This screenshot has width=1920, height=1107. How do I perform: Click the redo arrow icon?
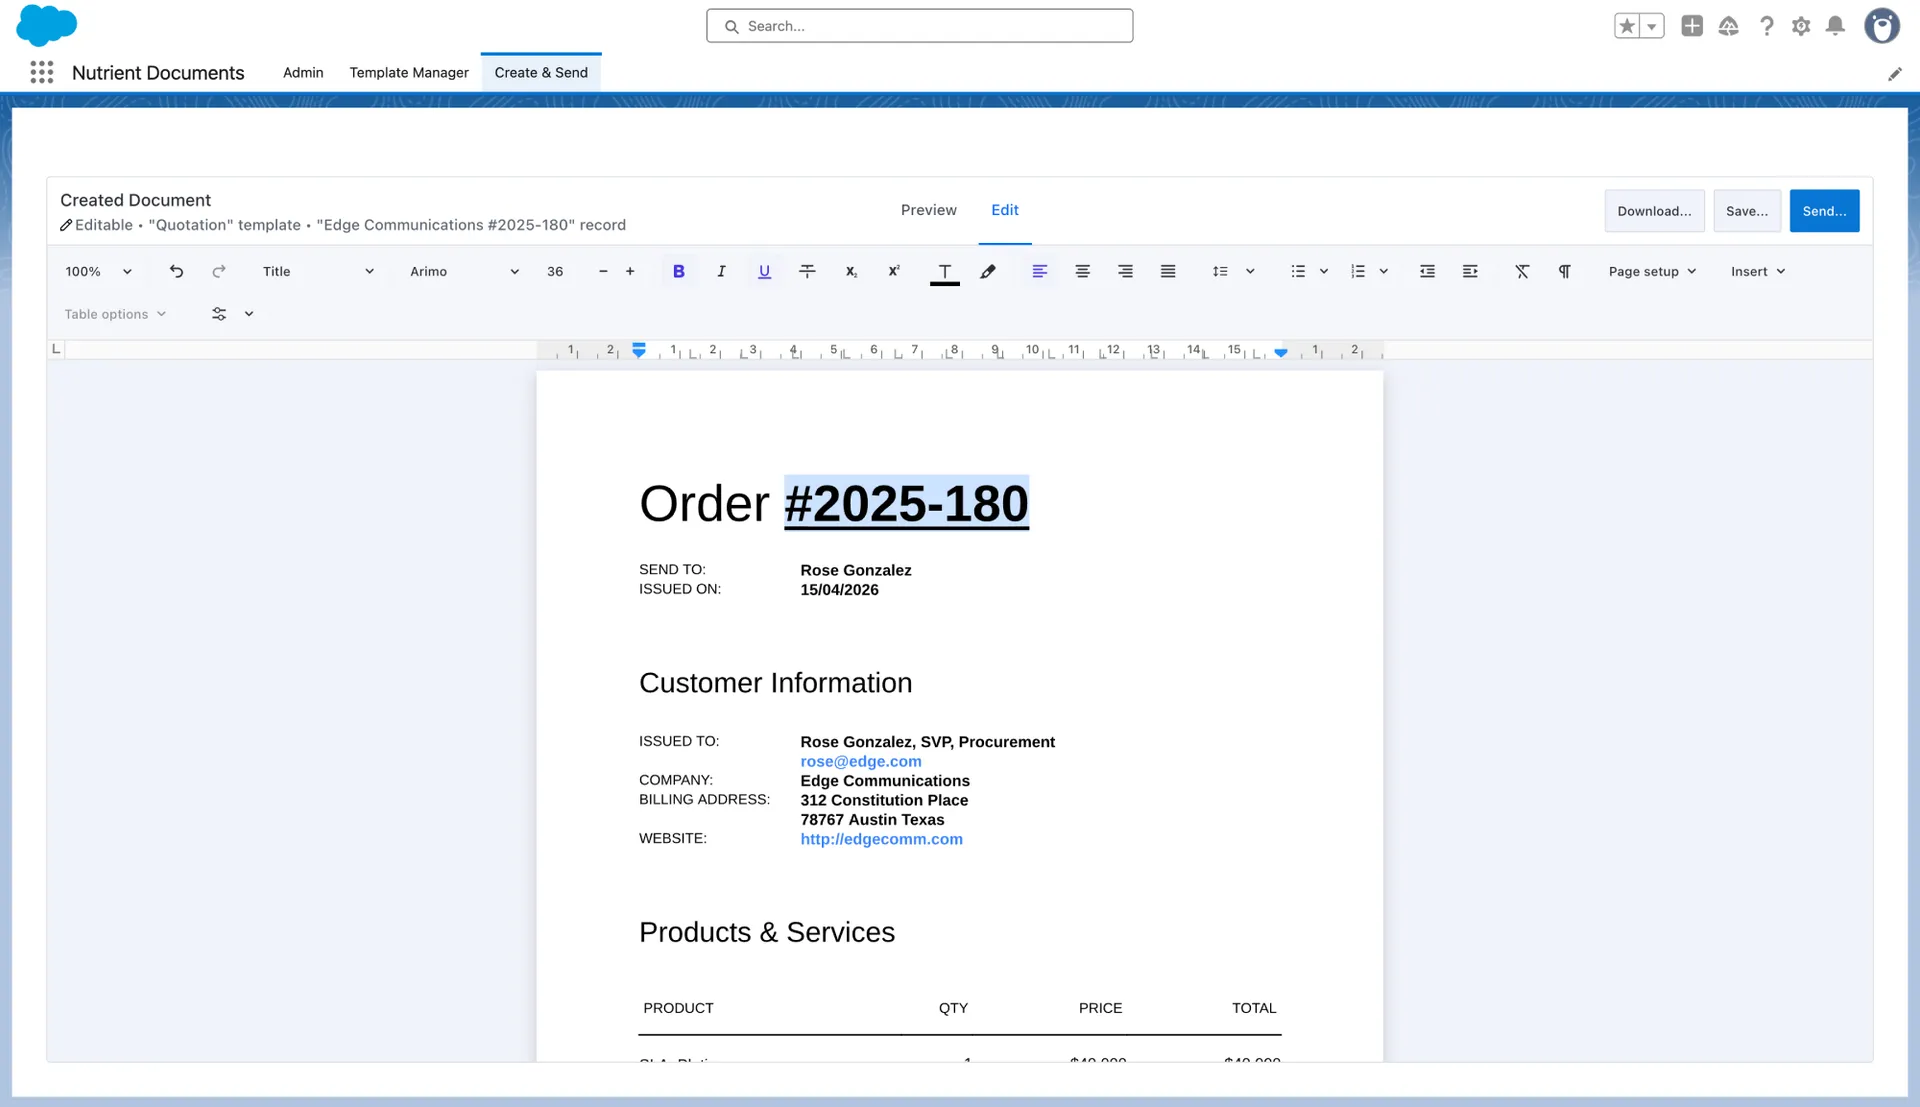tap(219, 271)
